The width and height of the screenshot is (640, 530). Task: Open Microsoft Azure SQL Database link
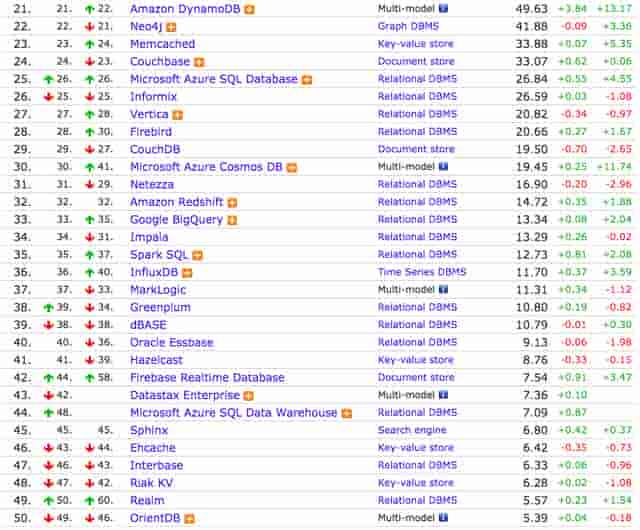coord(214,79)
